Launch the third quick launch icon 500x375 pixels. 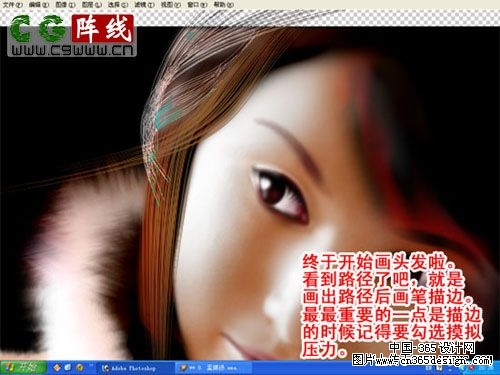(79, 368)
